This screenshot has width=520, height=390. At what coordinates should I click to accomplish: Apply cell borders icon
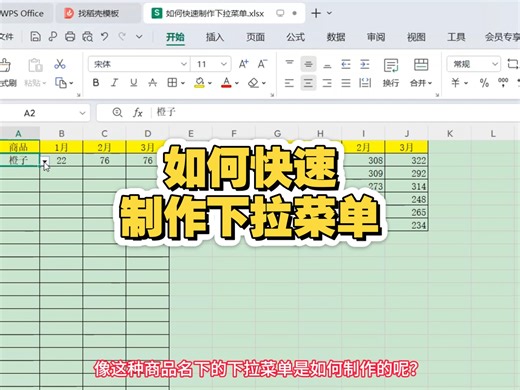(172, 82)
